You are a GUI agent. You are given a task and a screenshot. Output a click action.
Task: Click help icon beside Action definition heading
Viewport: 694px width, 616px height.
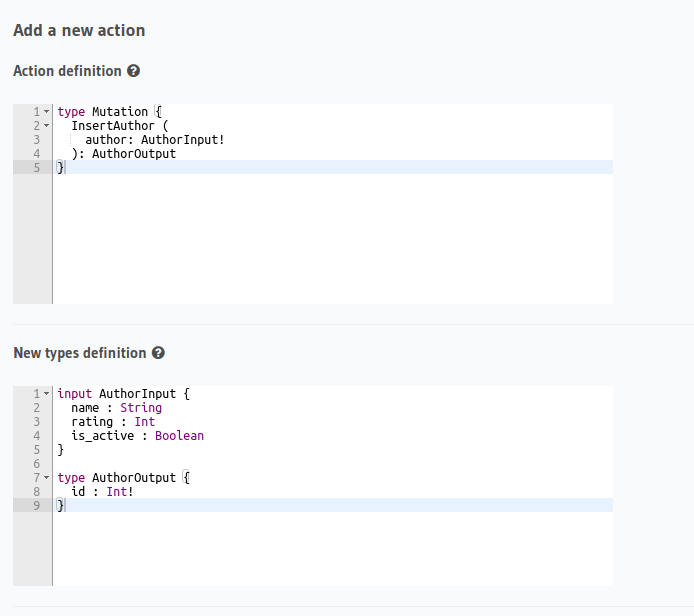pyautogui.click(x=133, y=72)
